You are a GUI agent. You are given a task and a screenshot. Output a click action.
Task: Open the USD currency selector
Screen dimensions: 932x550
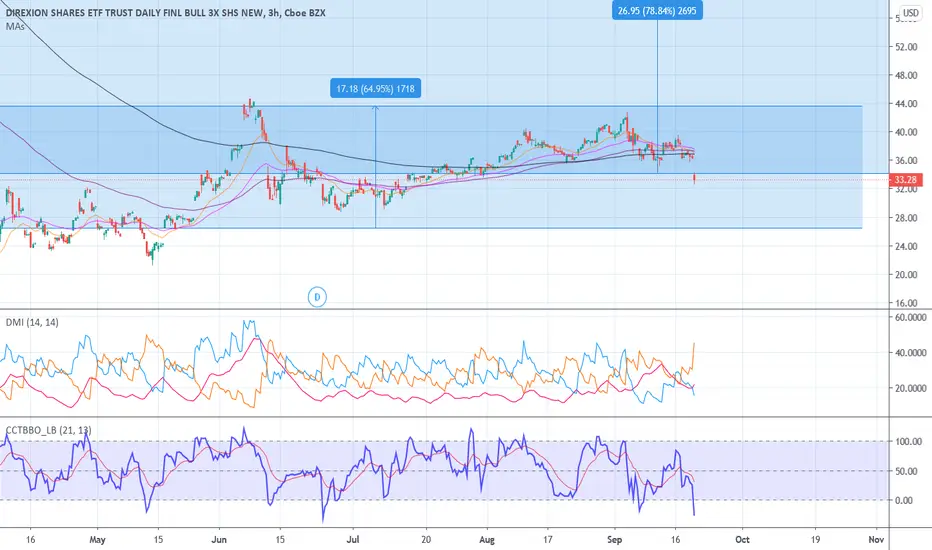coord(911,13)
